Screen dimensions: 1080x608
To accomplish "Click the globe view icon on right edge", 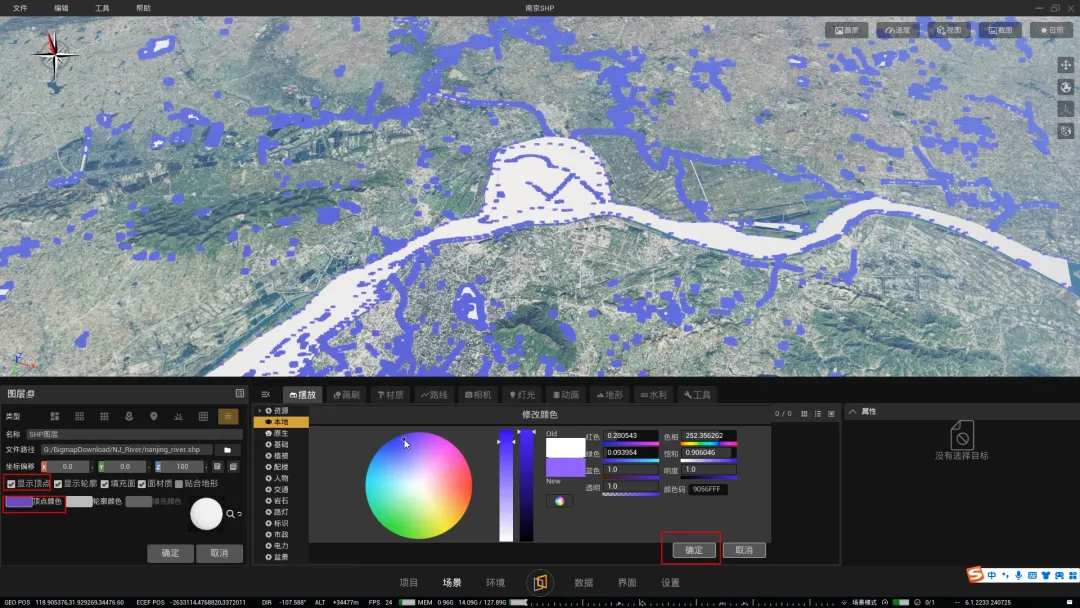I will click(x=1066, y=87).
